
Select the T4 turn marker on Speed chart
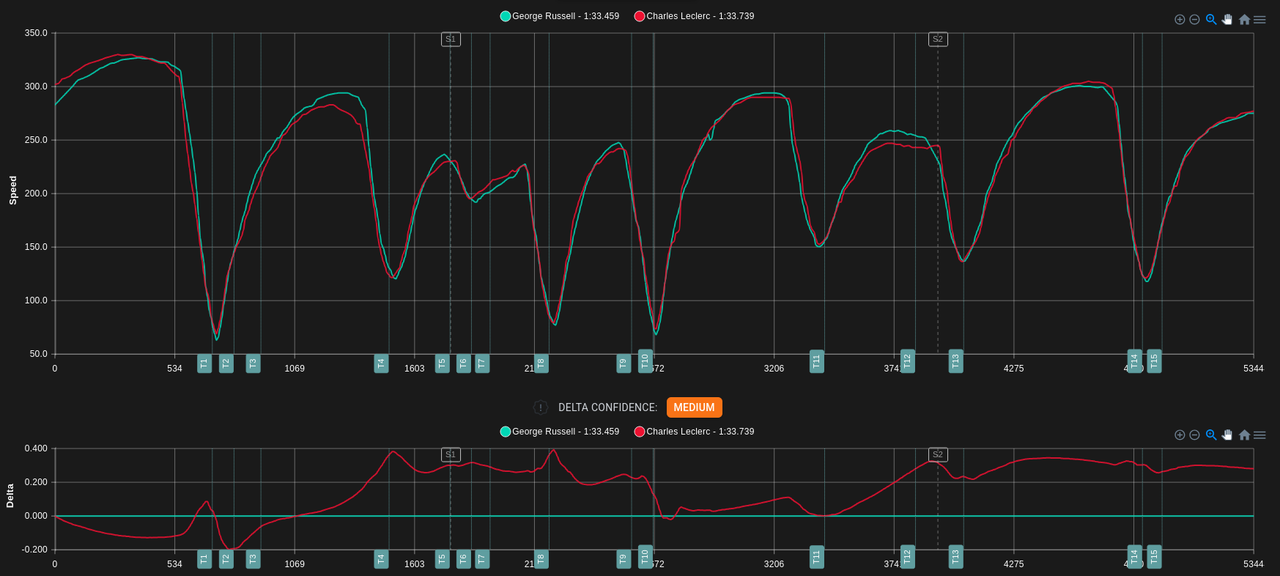click(381, 363)
